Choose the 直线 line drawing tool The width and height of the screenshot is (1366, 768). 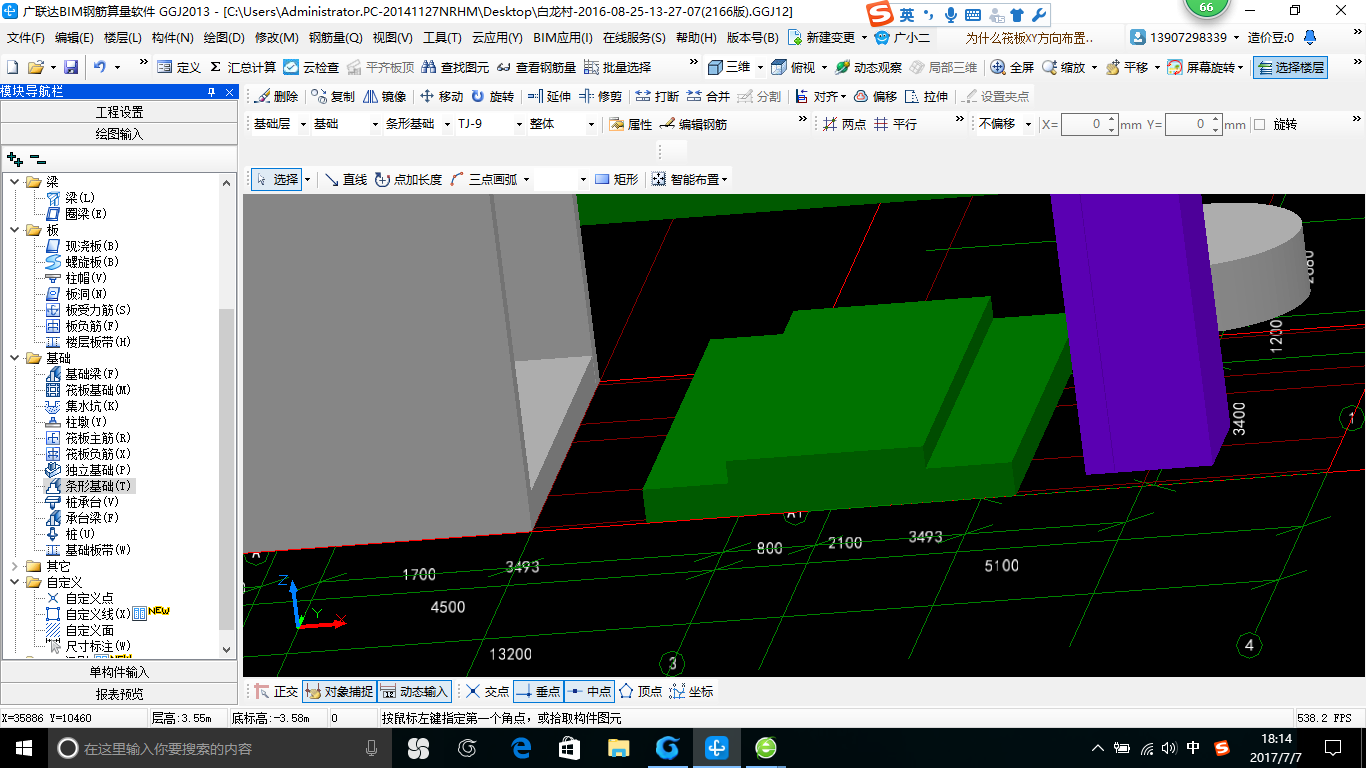click(x=346, y=179)
